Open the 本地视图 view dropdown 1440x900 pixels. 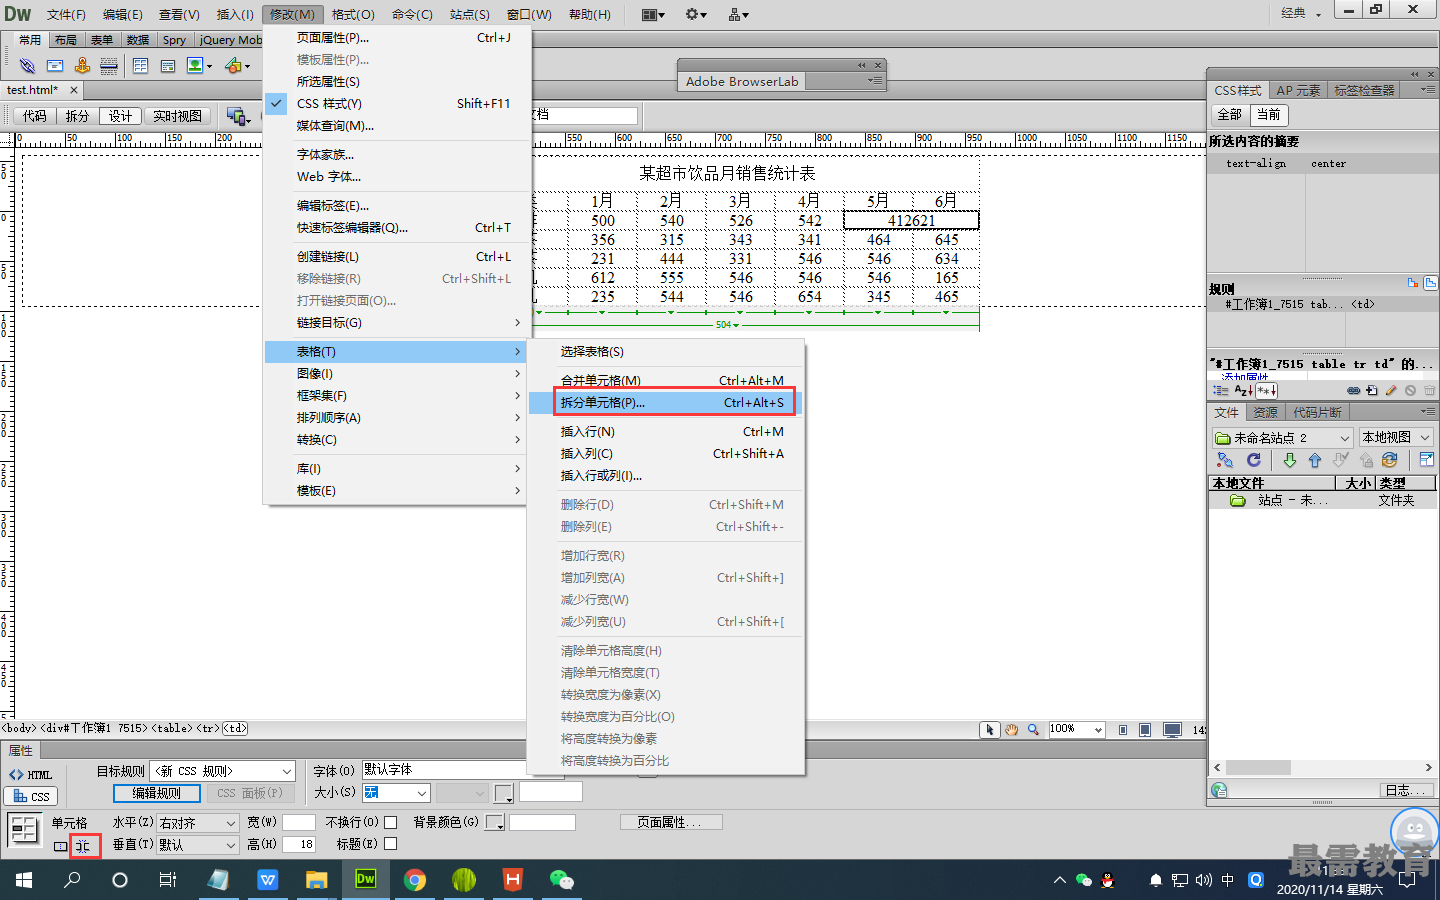click(1396, 438)
